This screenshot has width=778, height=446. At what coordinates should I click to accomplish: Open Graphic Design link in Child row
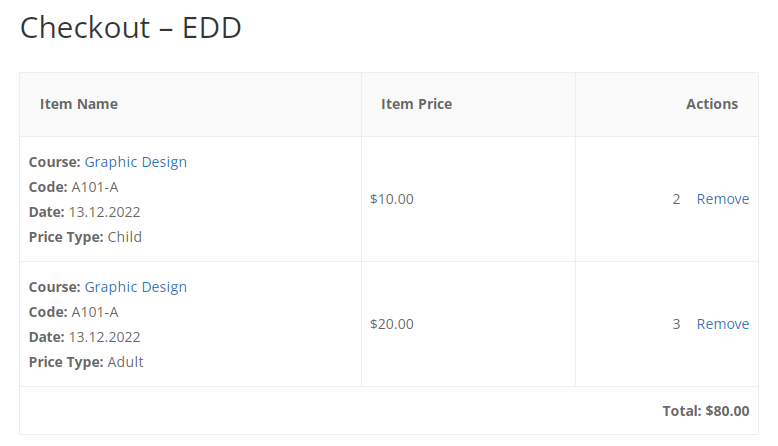click(135, 162)
